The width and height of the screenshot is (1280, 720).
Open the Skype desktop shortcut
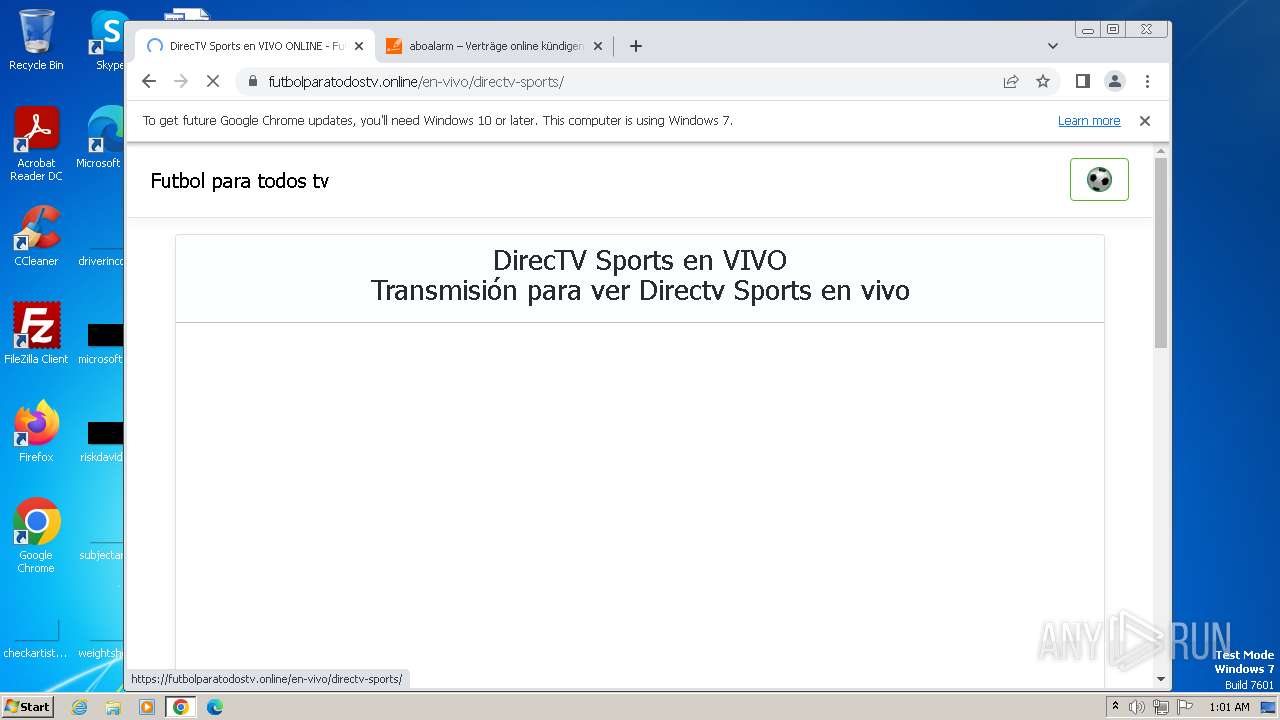click(108, 40)
